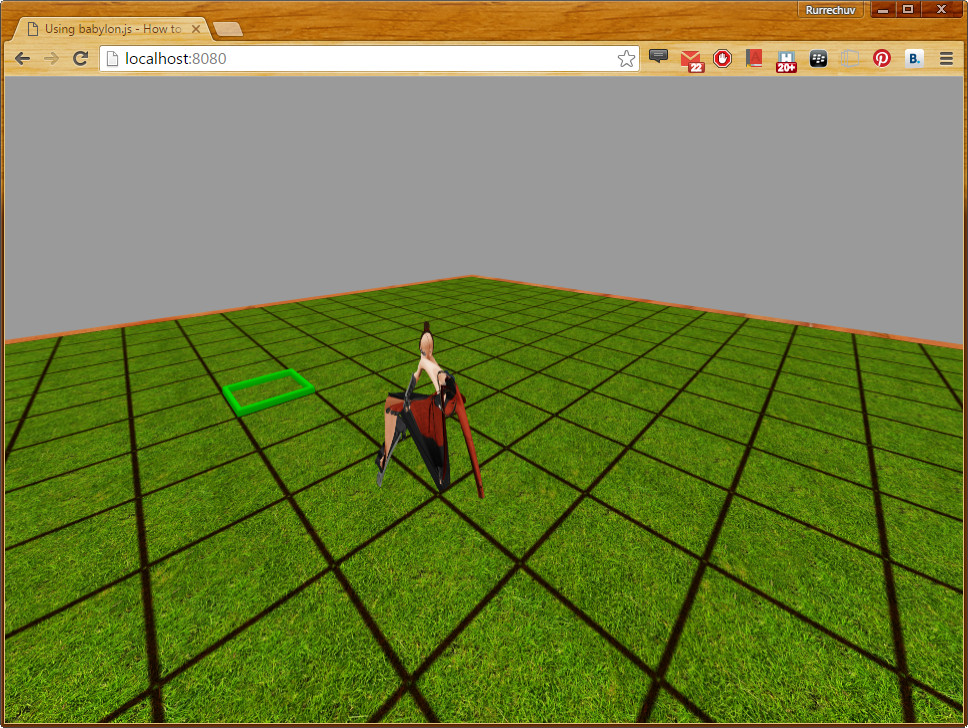Open the Pinterest extension
The image size is (968, 728).
(882, 59)
